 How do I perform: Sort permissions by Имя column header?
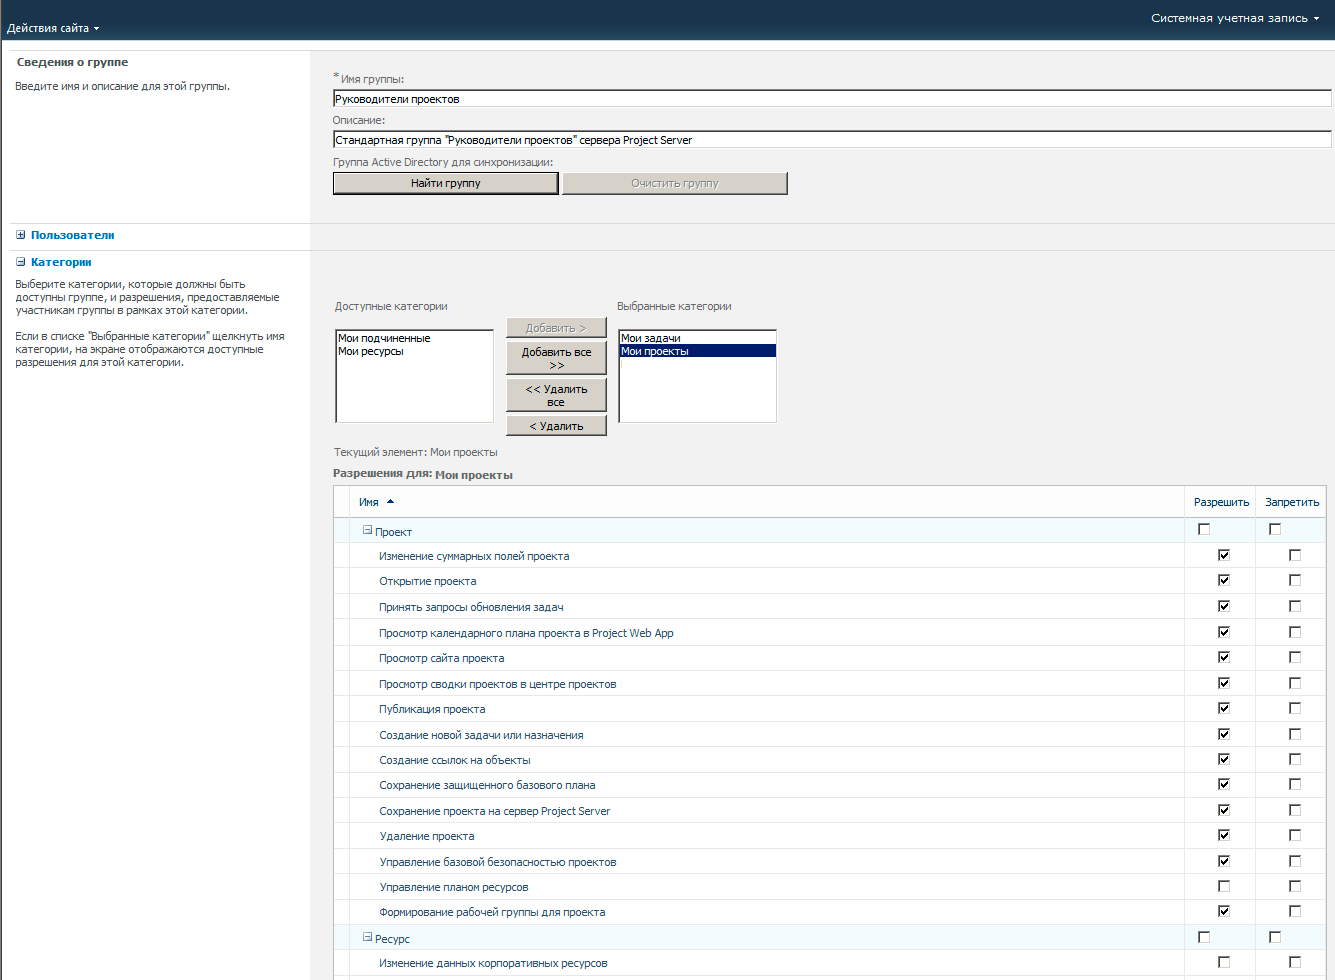[x=369, y=502]
